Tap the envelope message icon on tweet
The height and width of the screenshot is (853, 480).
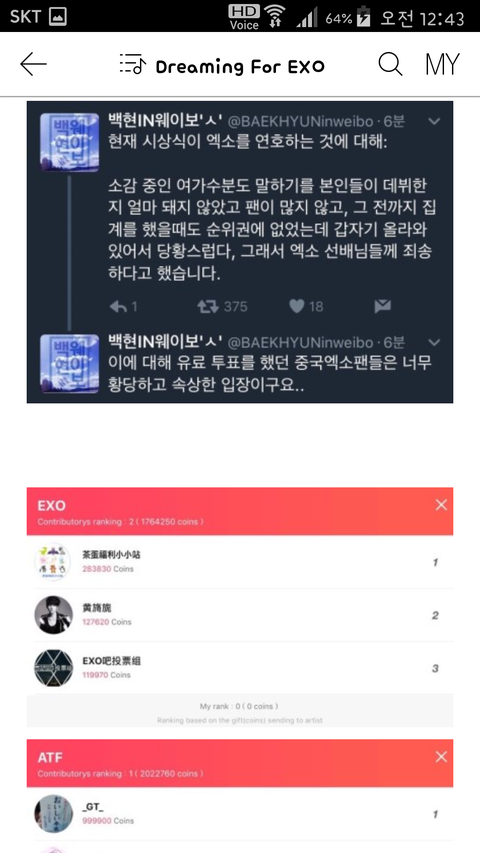pyautogui.click(x=383, y=307)
